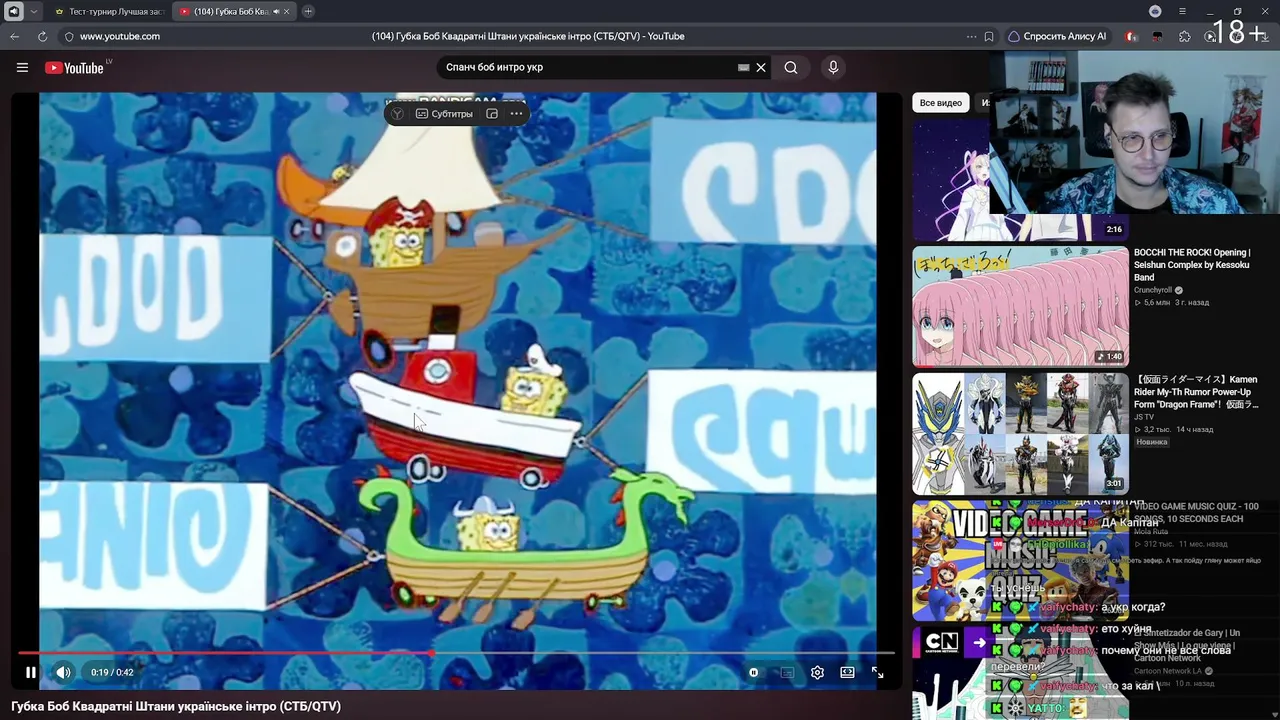Go to the YouTube home logo
Screen dimensions: 1280x720
point(74,68)
